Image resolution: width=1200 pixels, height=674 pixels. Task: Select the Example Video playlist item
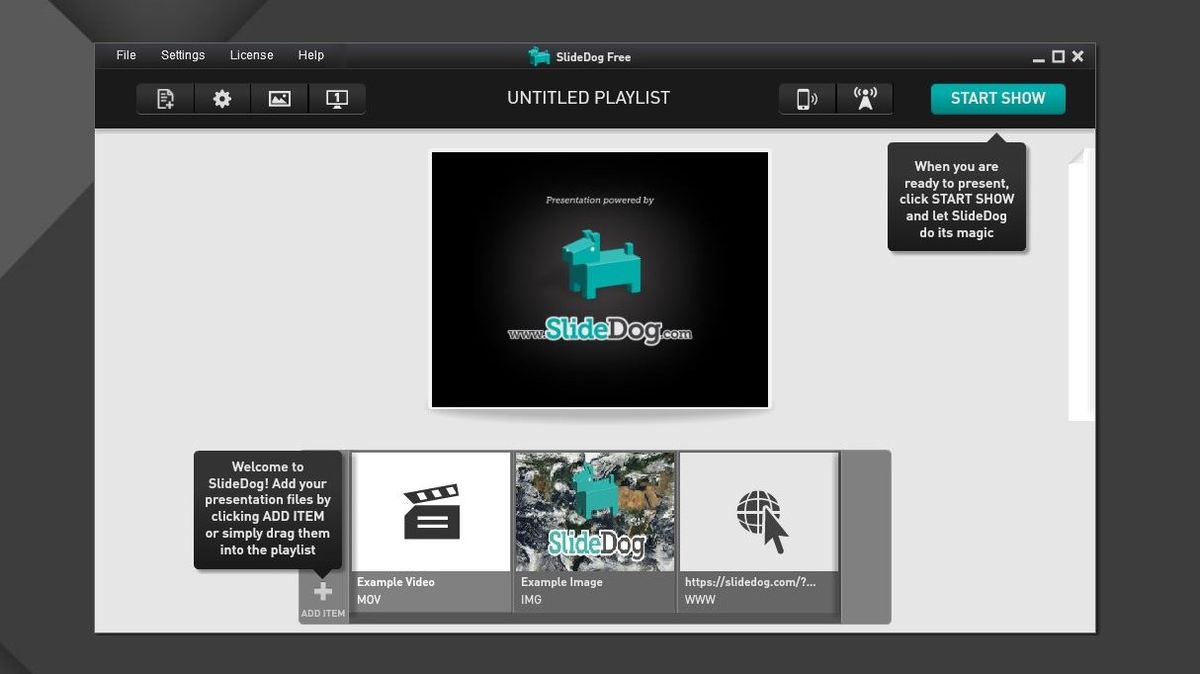coord(431,512)
